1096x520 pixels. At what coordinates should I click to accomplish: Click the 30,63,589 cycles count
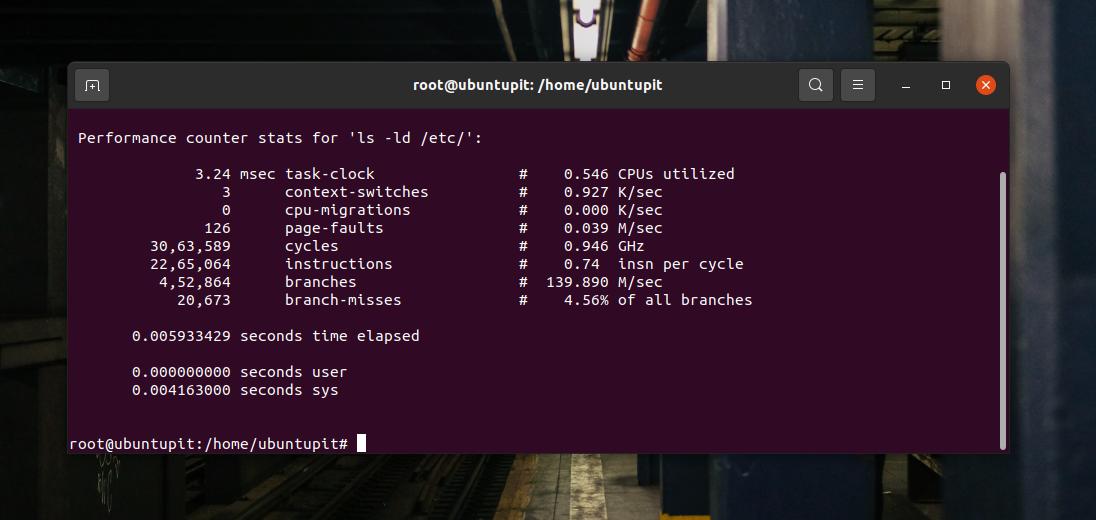point(190,246)
